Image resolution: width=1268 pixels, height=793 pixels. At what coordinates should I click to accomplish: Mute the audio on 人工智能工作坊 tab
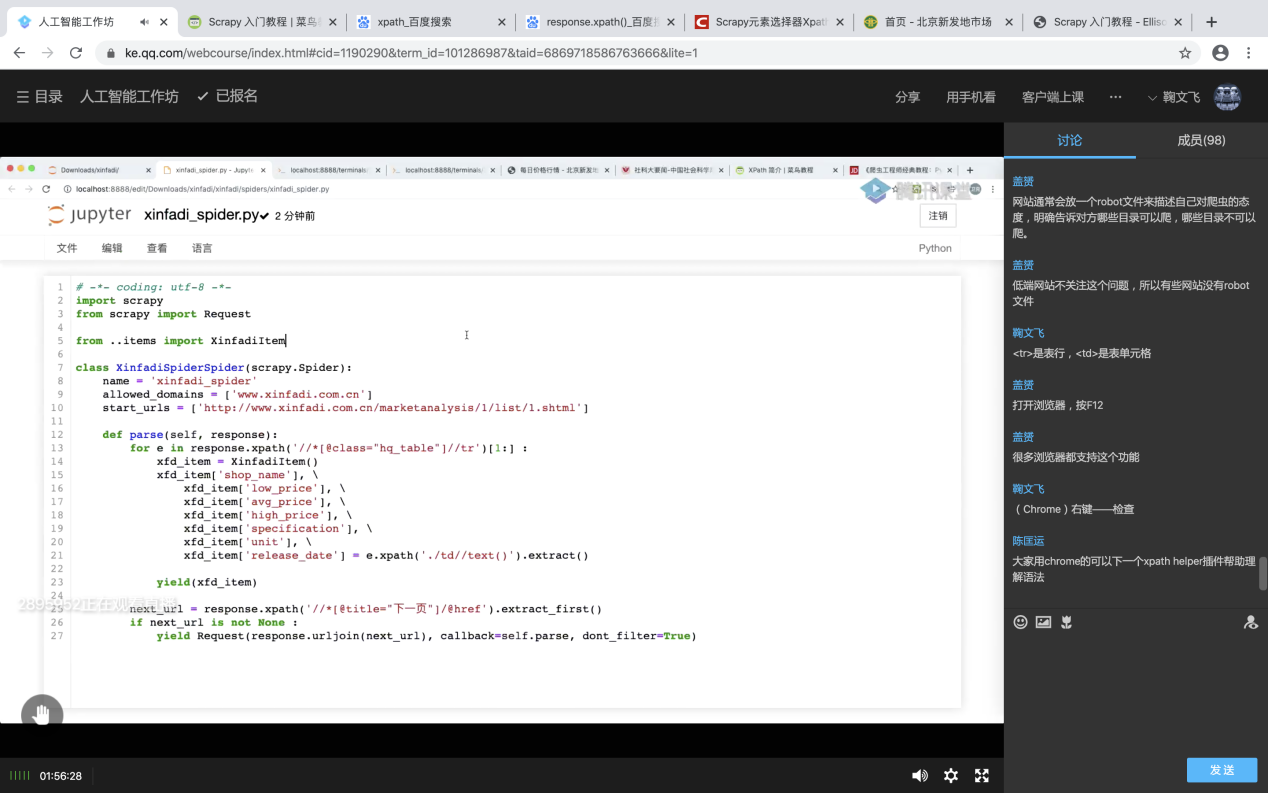pyautogui.click(x=145, y=22)
